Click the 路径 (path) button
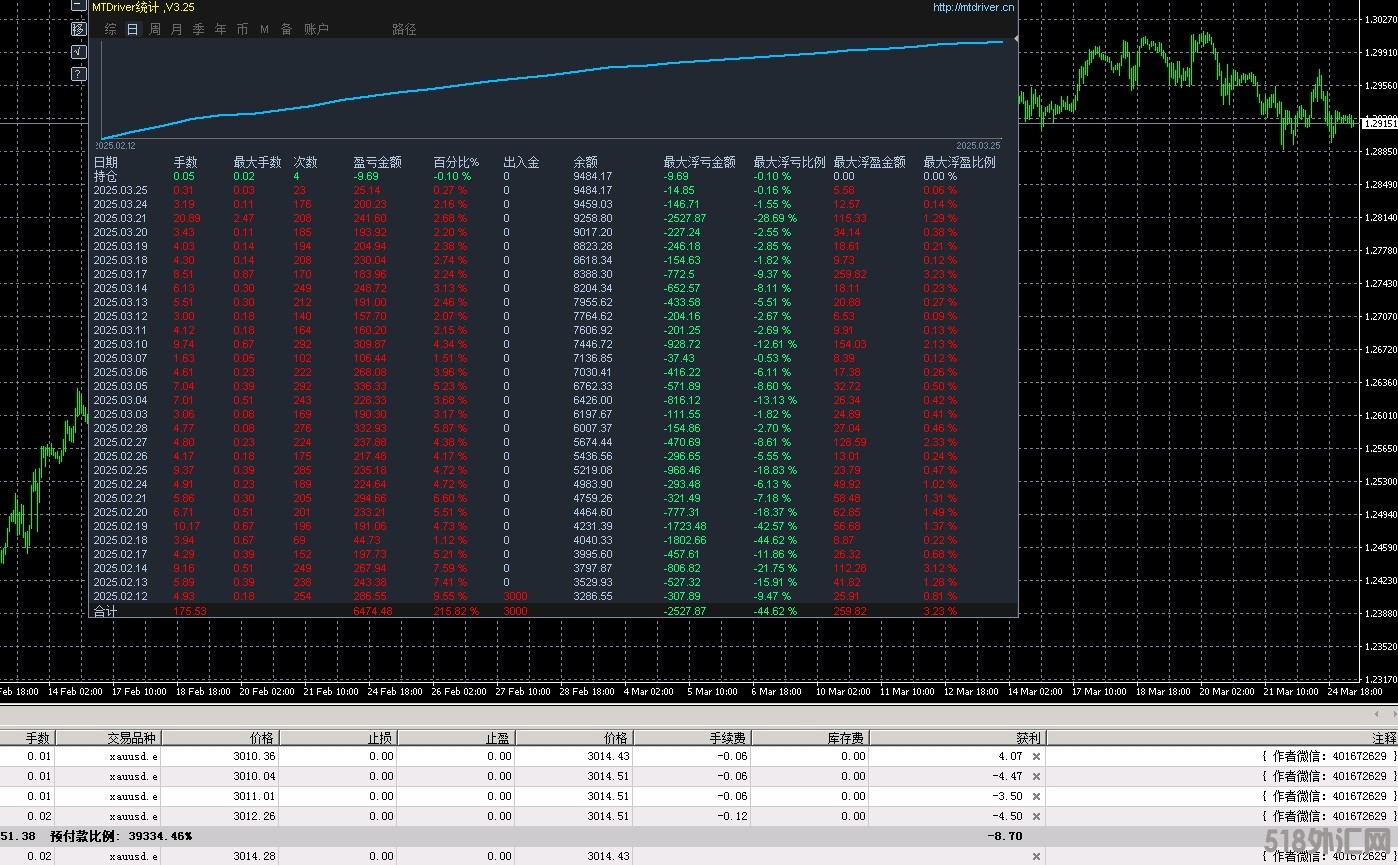 [x=404, y=30]
